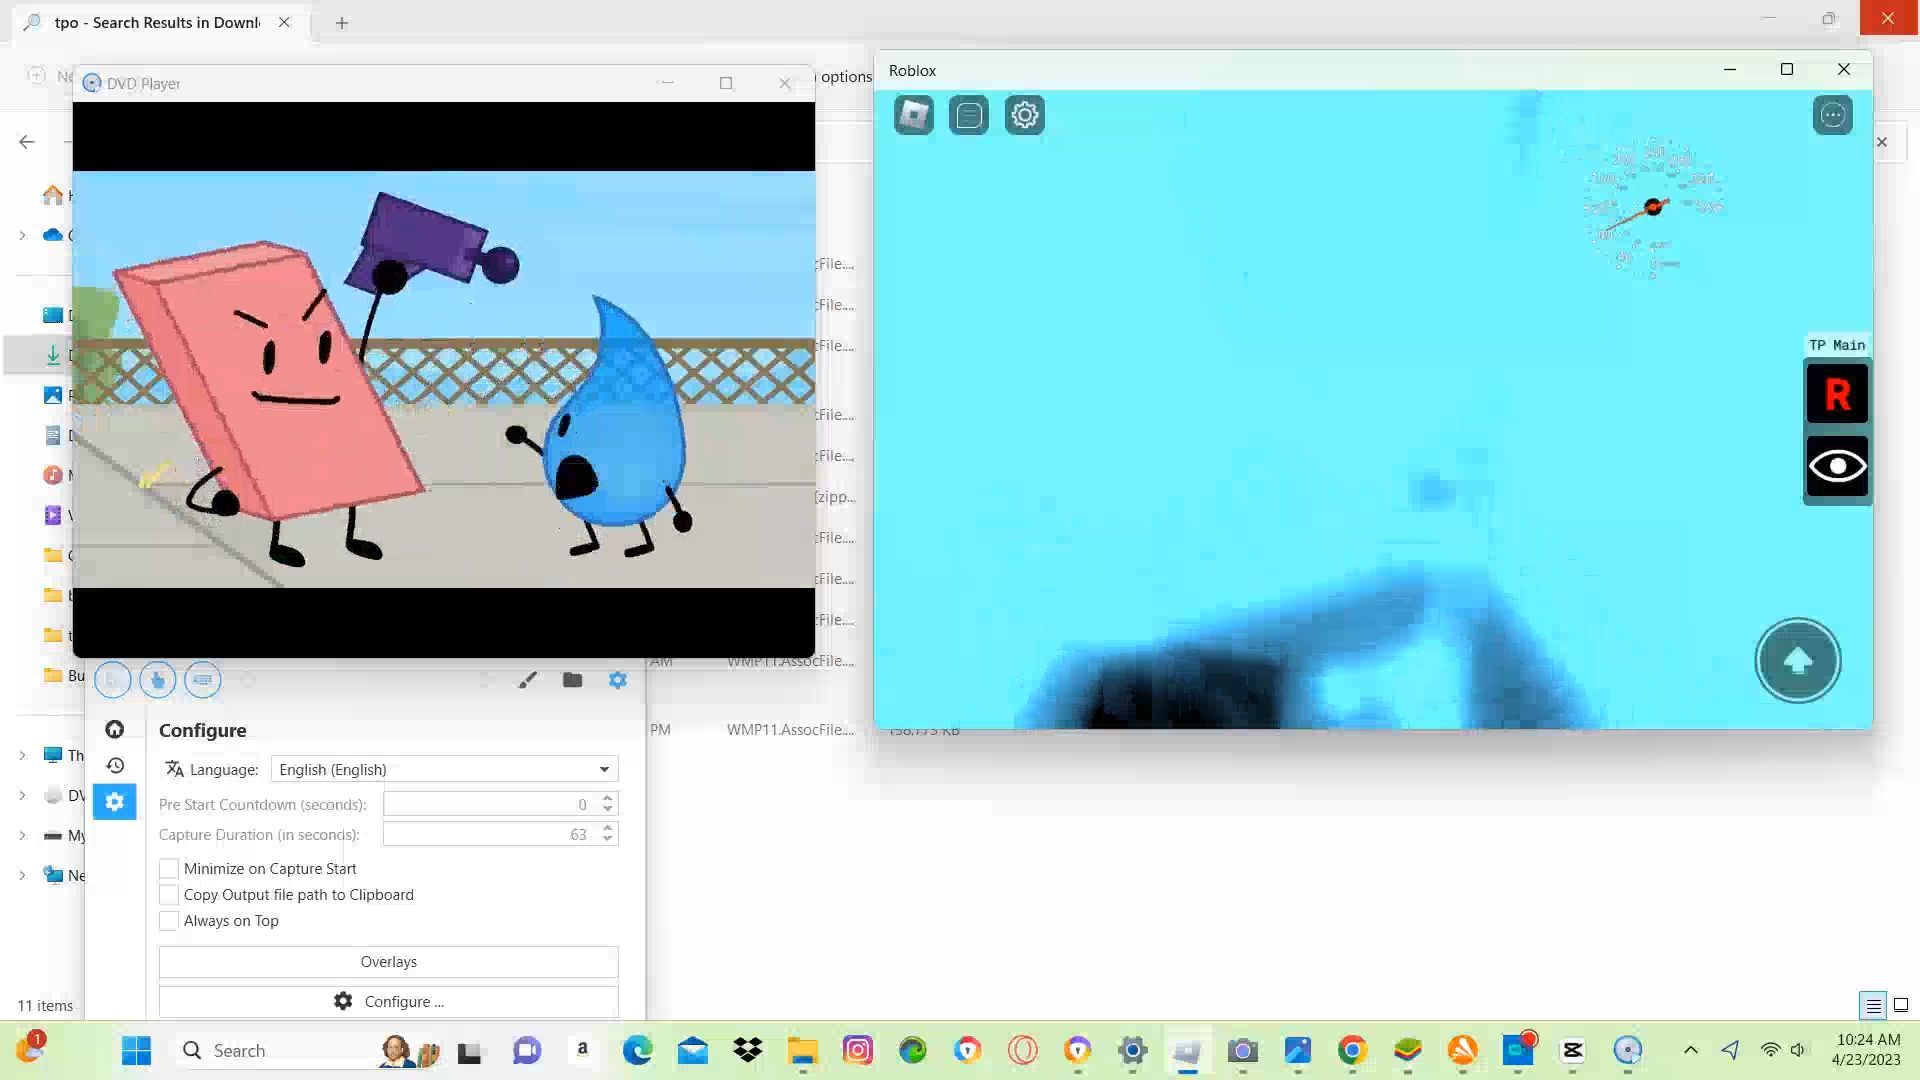Screen dimensions: 1920x1080
Task: Click the Pre Start Countdown field
Action: coord(491,804)
